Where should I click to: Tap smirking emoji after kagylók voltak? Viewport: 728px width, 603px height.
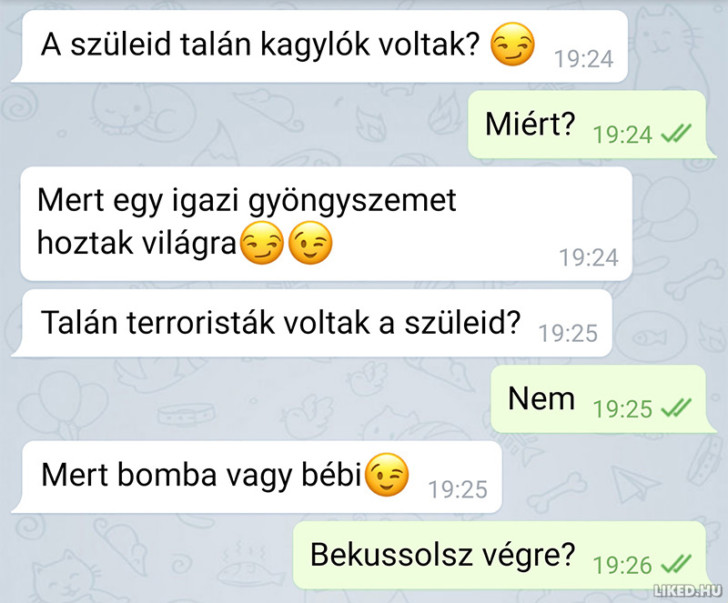click(513, 44)
